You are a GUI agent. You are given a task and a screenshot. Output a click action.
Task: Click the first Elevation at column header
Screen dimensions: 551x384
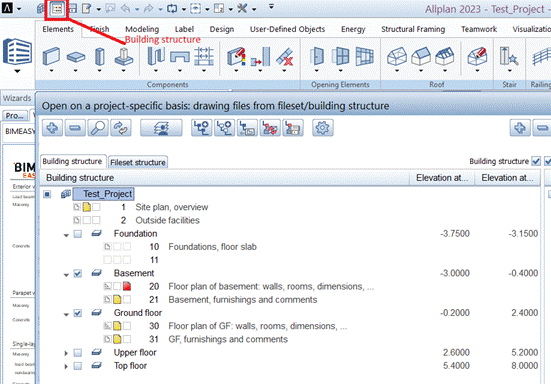442,178
